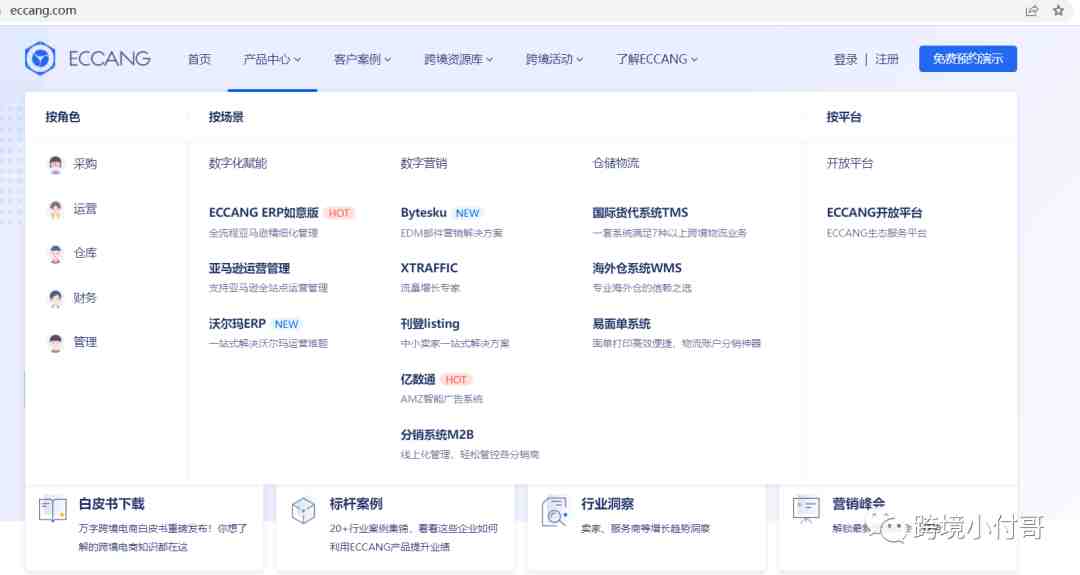Open 沃尔玛ERP product link
The image size is (1080, 575).
tap(237, 324)
